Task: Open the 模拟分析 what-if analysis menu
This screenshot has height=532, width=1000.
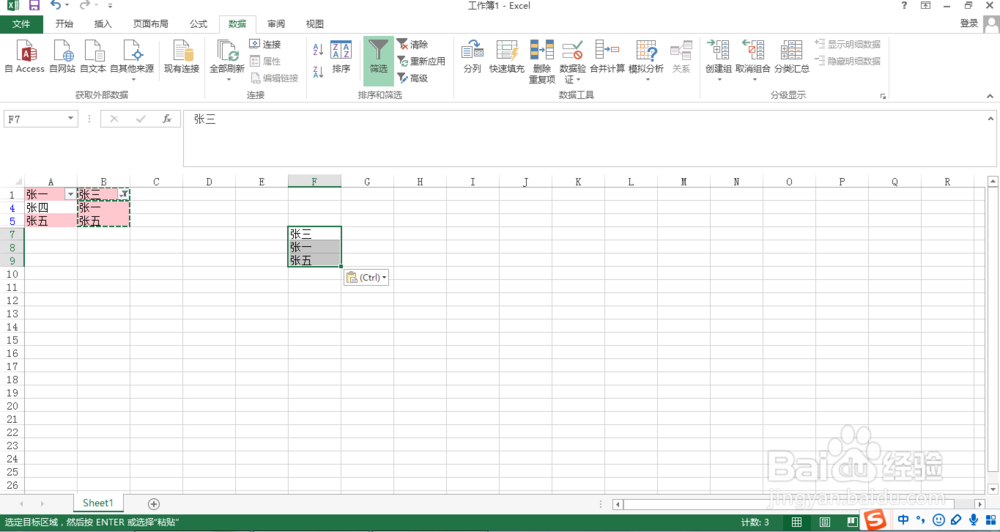Action: 646,59
